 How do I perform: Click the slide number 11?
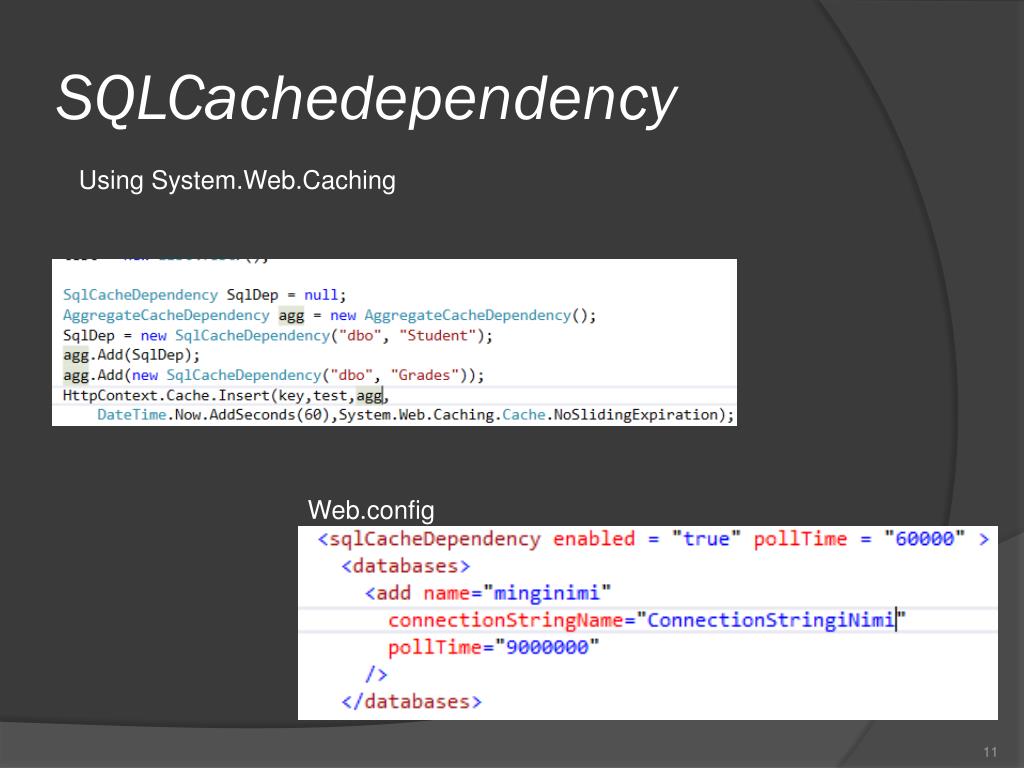(990, 752)
